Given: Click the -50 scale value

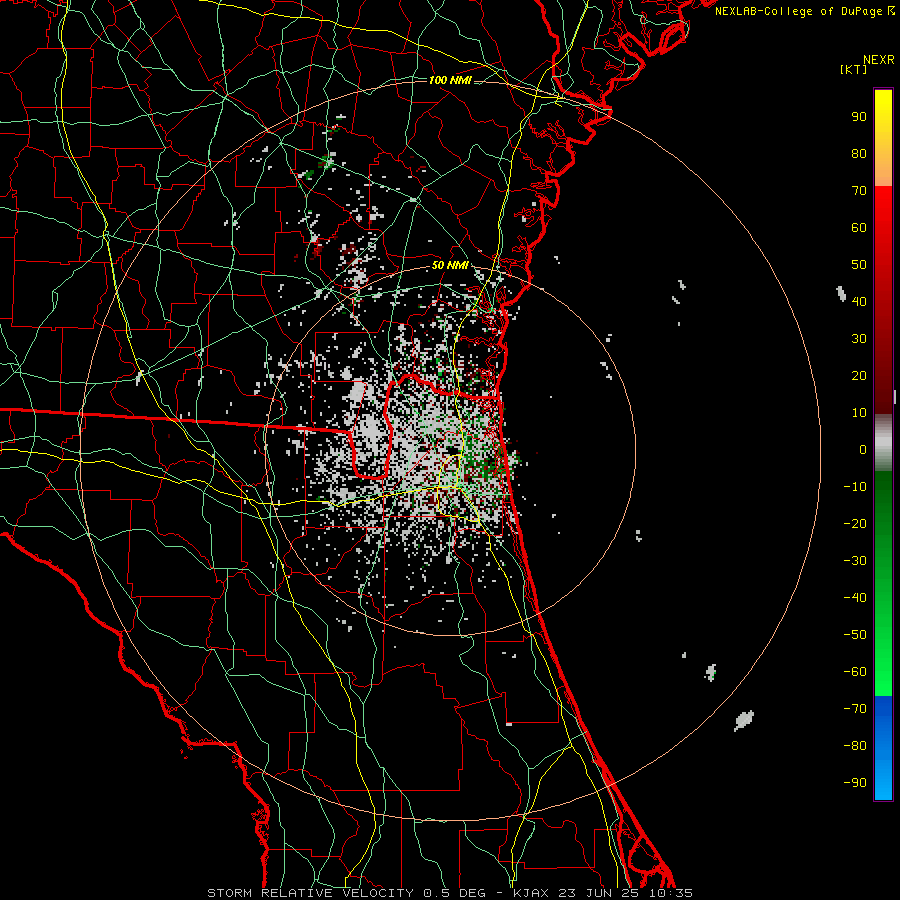Looking at the screenshot, I should [855, 635].
